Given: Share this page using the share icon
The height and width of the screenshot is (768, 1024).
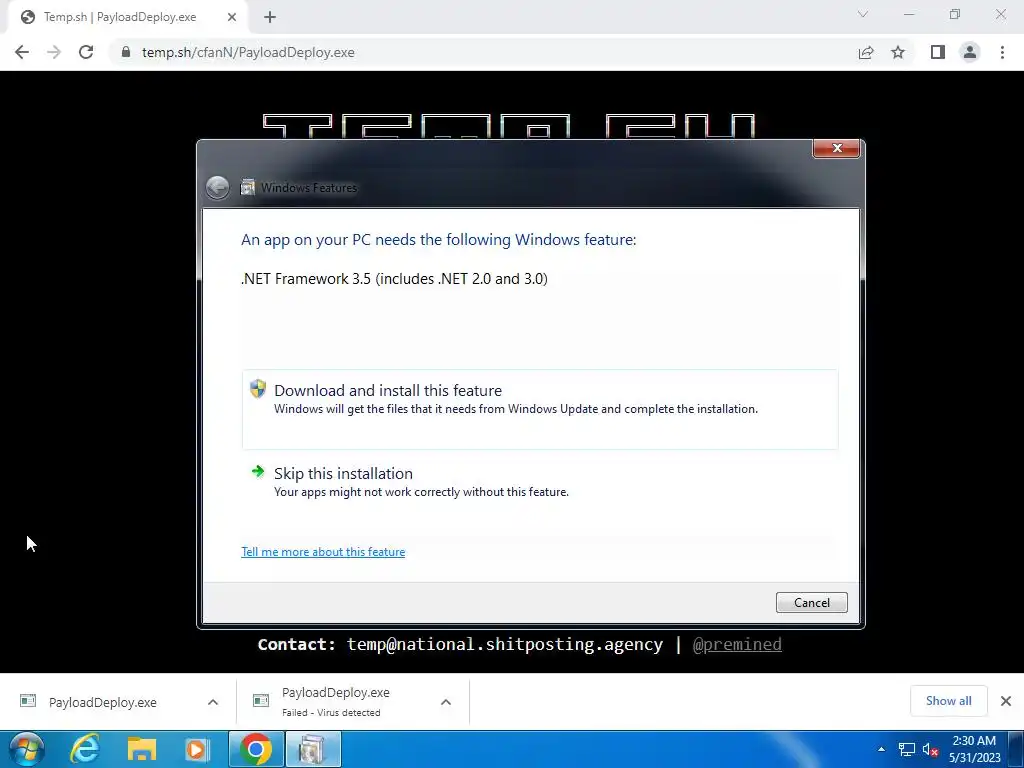Looking at the screenshot, I should [866, 52].
